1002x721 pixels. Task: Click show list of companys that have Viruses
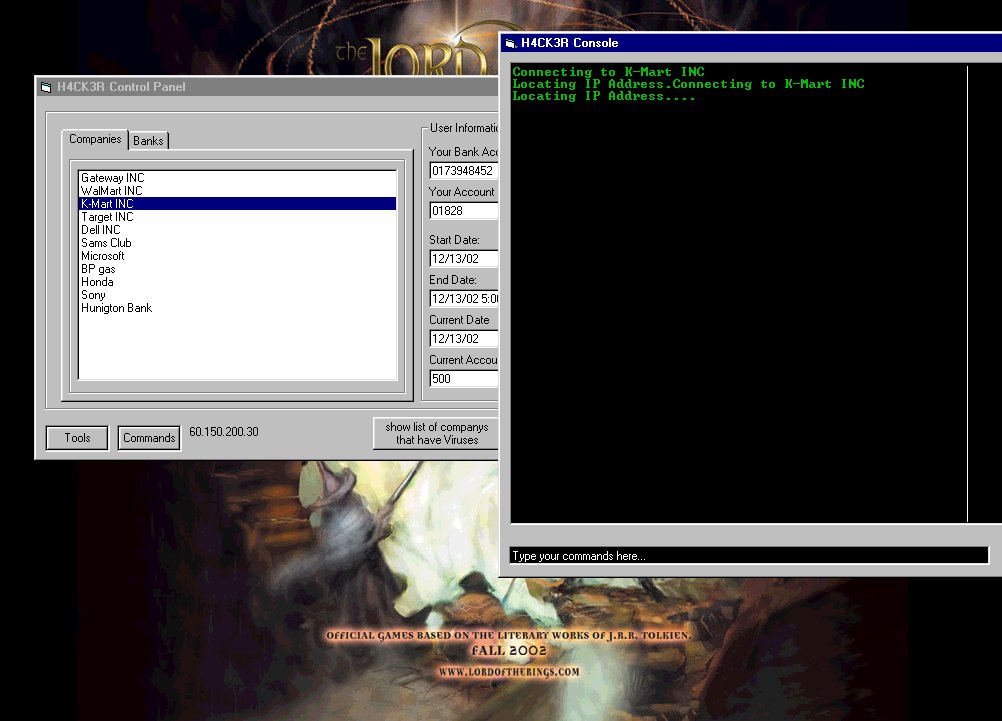[436, 433]
